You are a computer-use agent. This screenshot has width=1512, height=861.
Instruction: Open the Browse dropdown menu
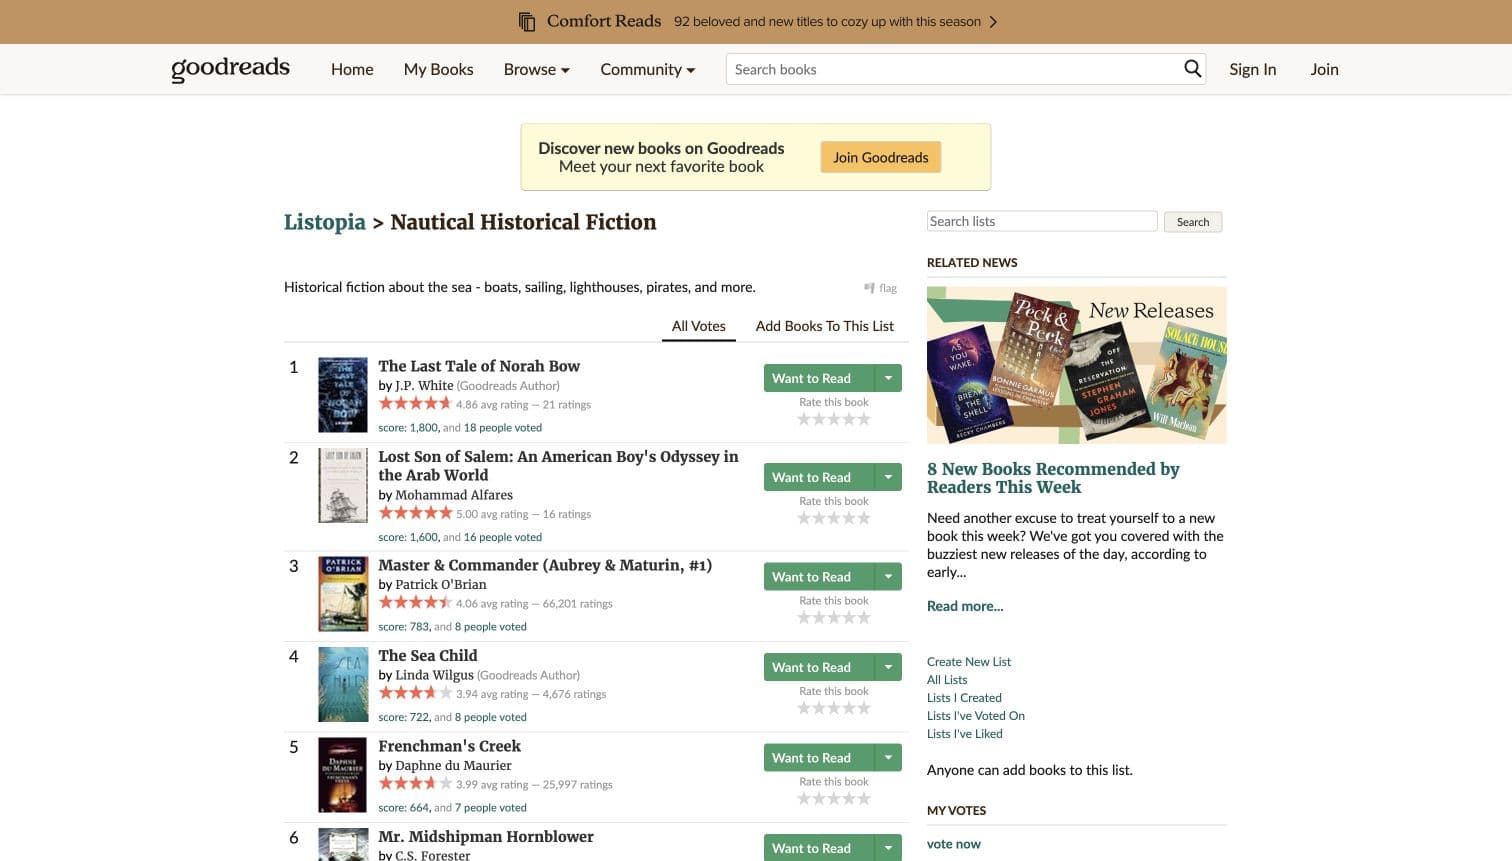537,69
